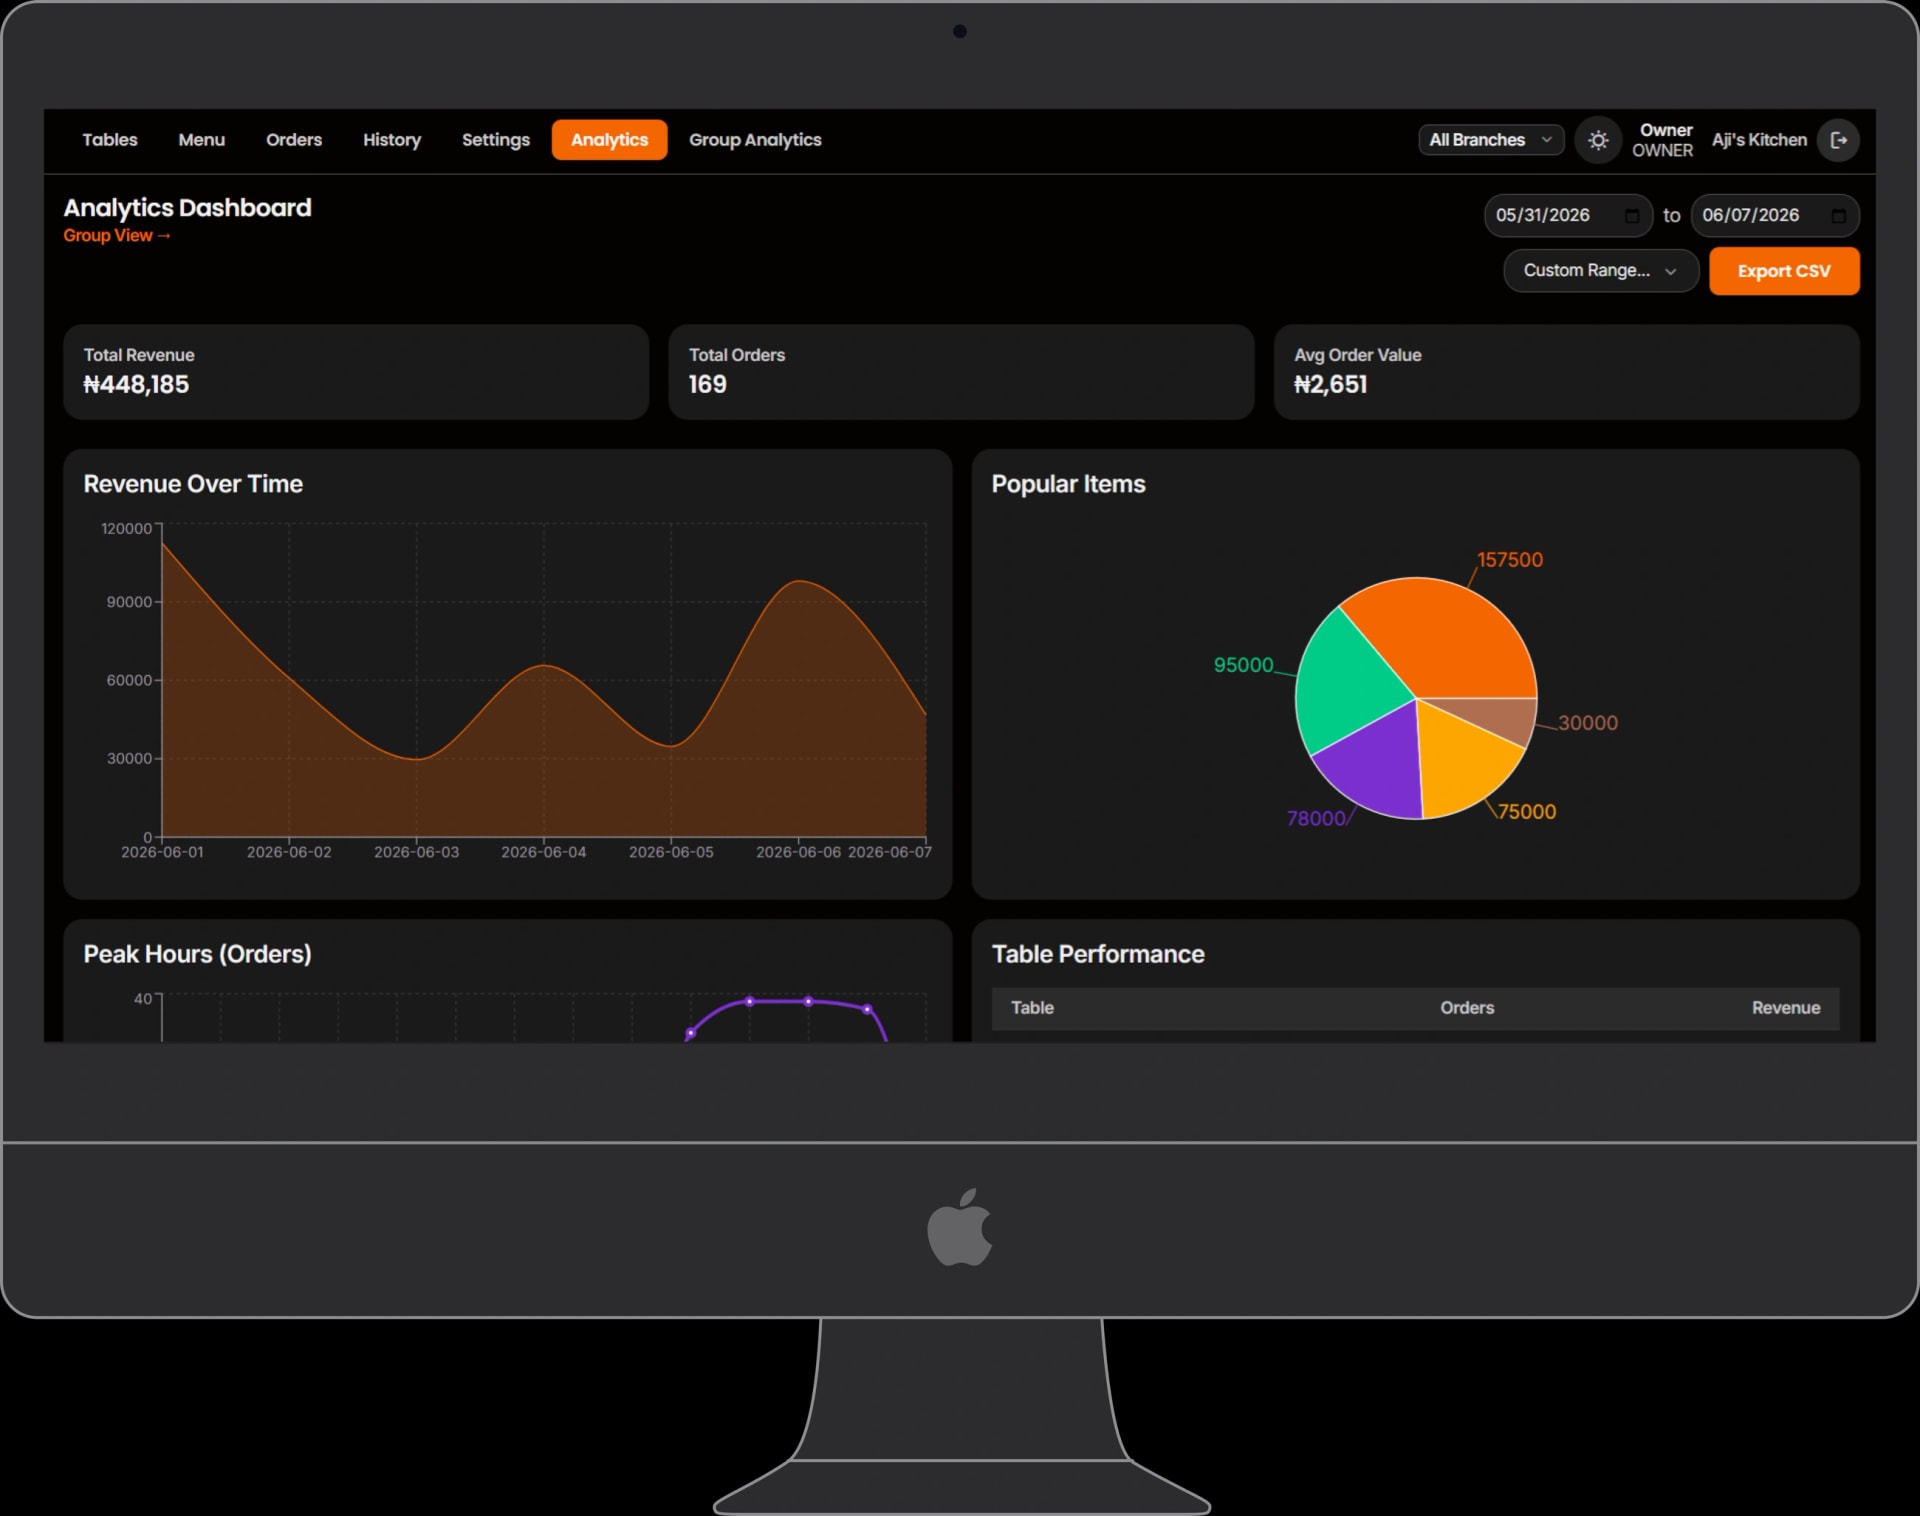
Task: Click the 157500 pie chart label
Action: coord(1510,560)
